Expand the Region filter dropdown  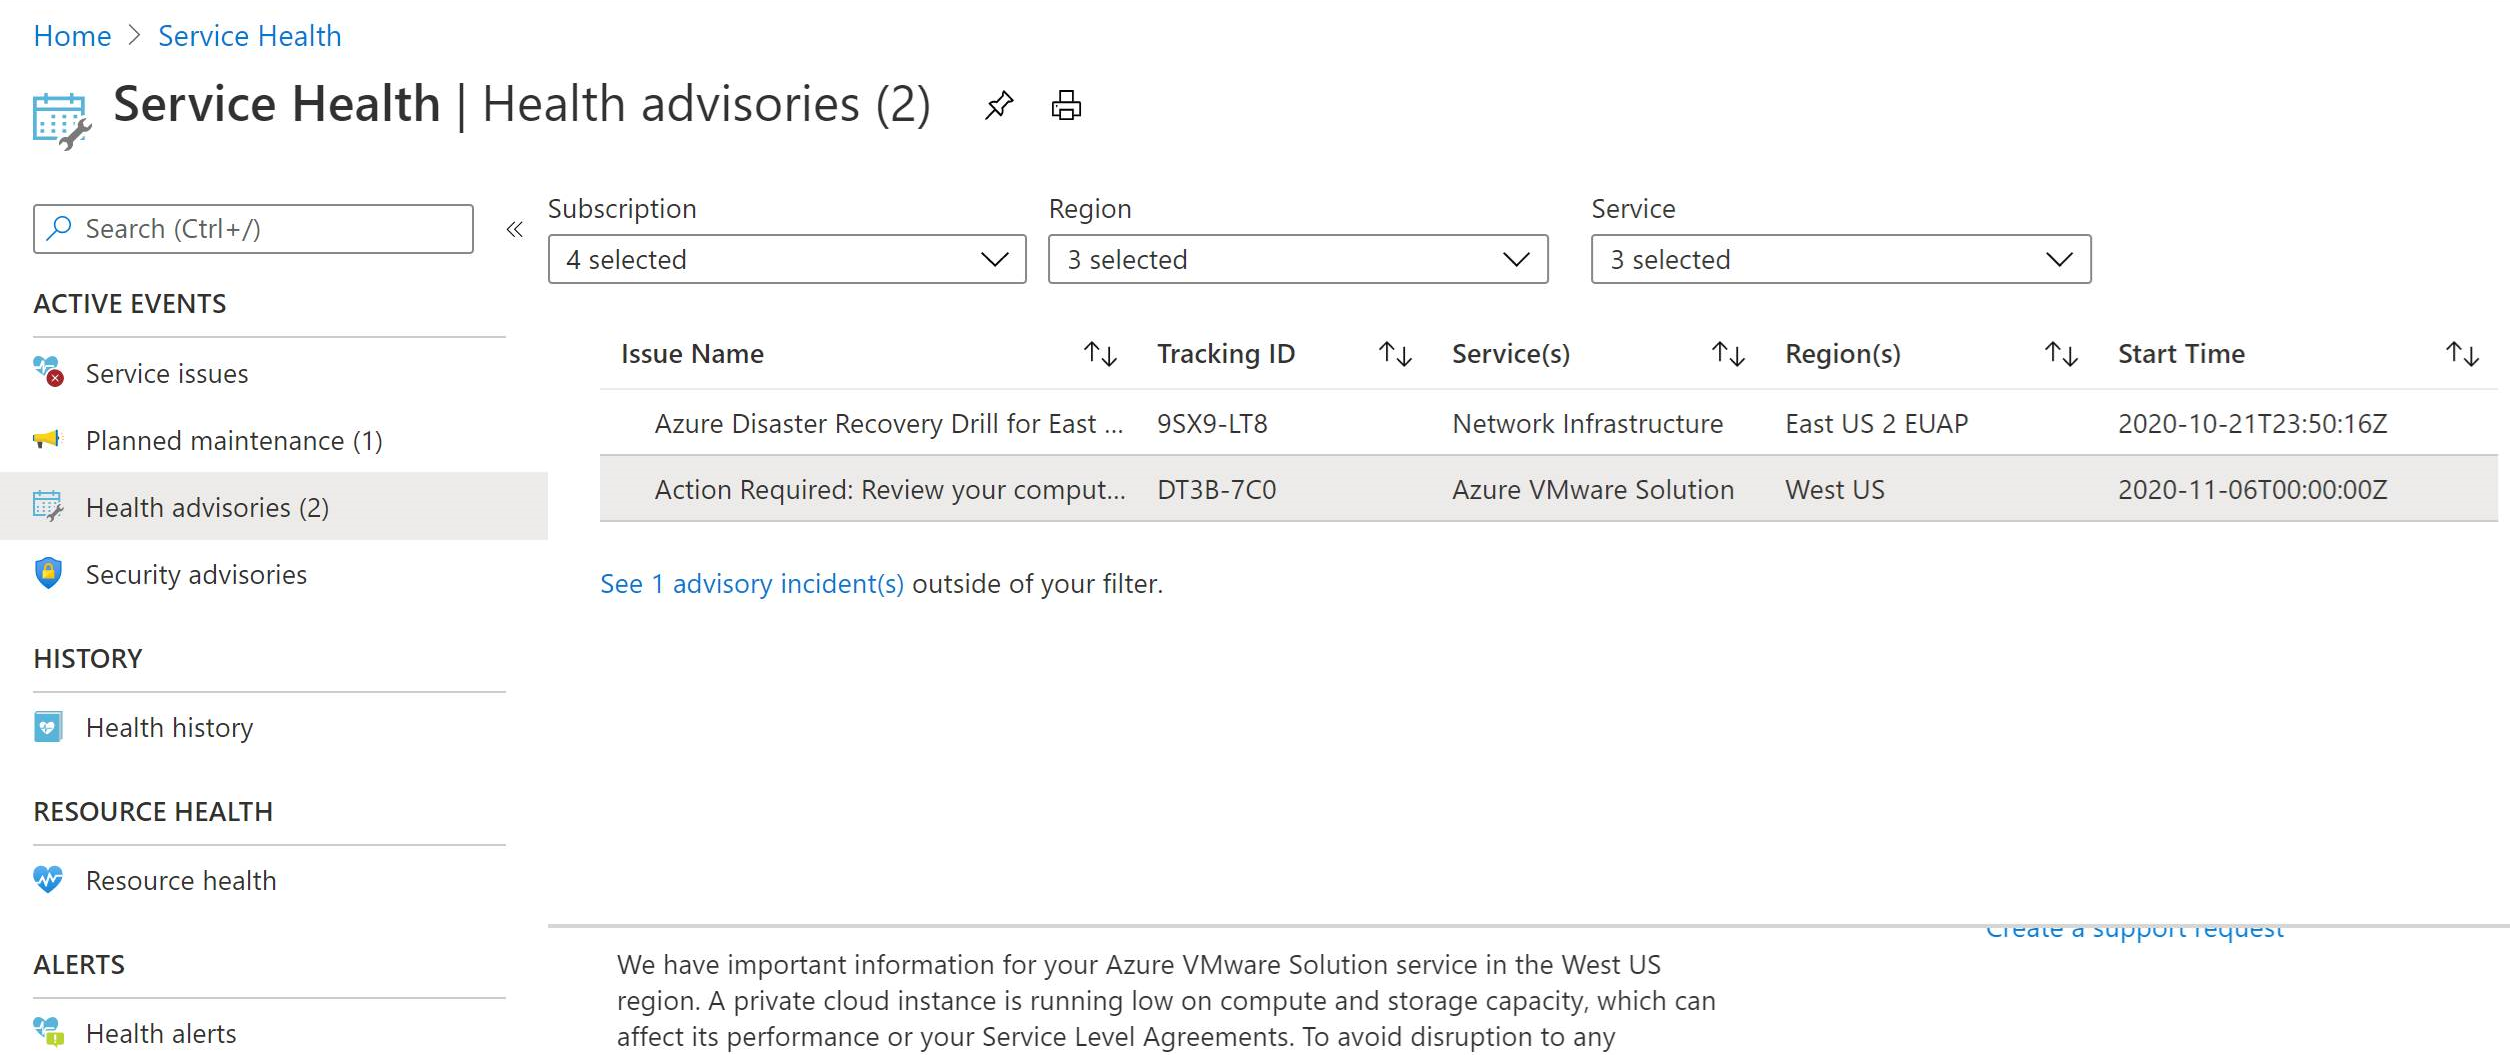pos(1297,260)
